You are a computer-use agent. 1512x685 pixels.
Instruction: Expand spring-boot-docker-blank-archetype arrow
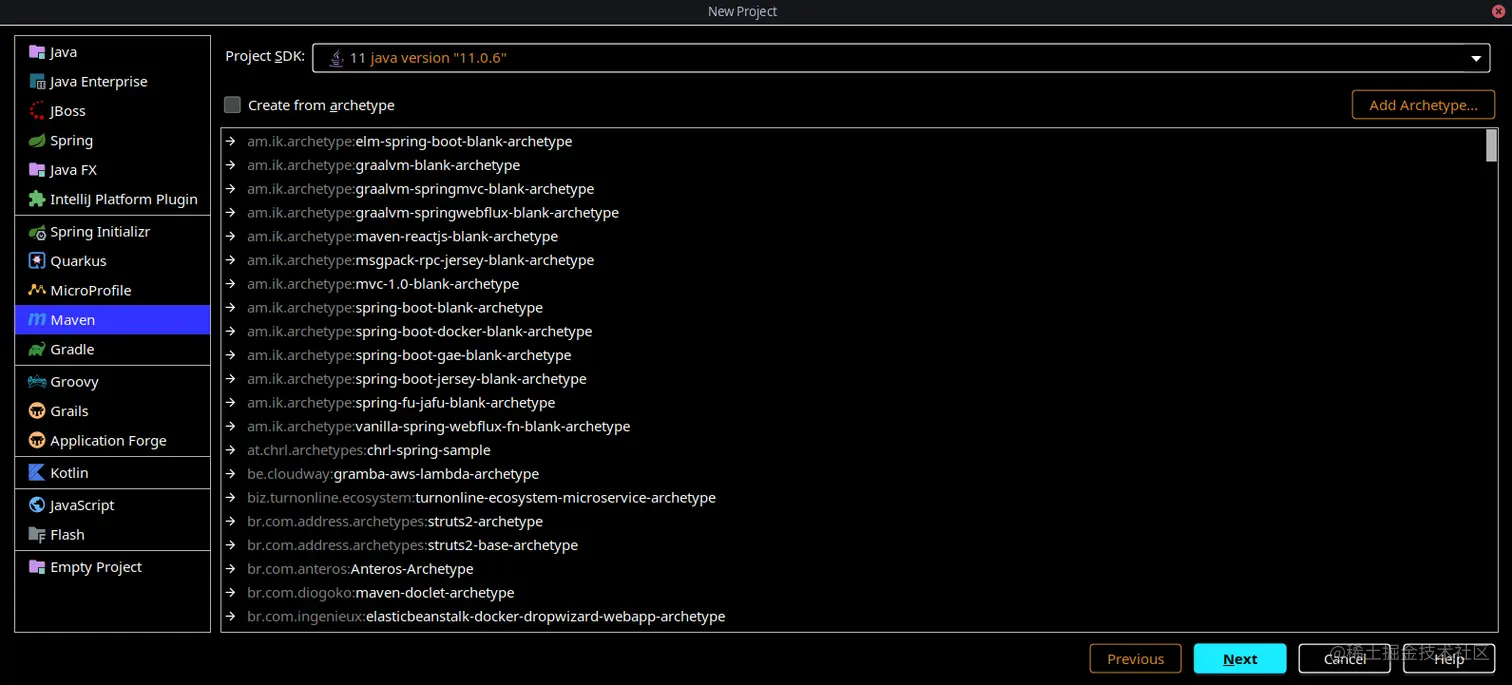[x=231, y=332]
